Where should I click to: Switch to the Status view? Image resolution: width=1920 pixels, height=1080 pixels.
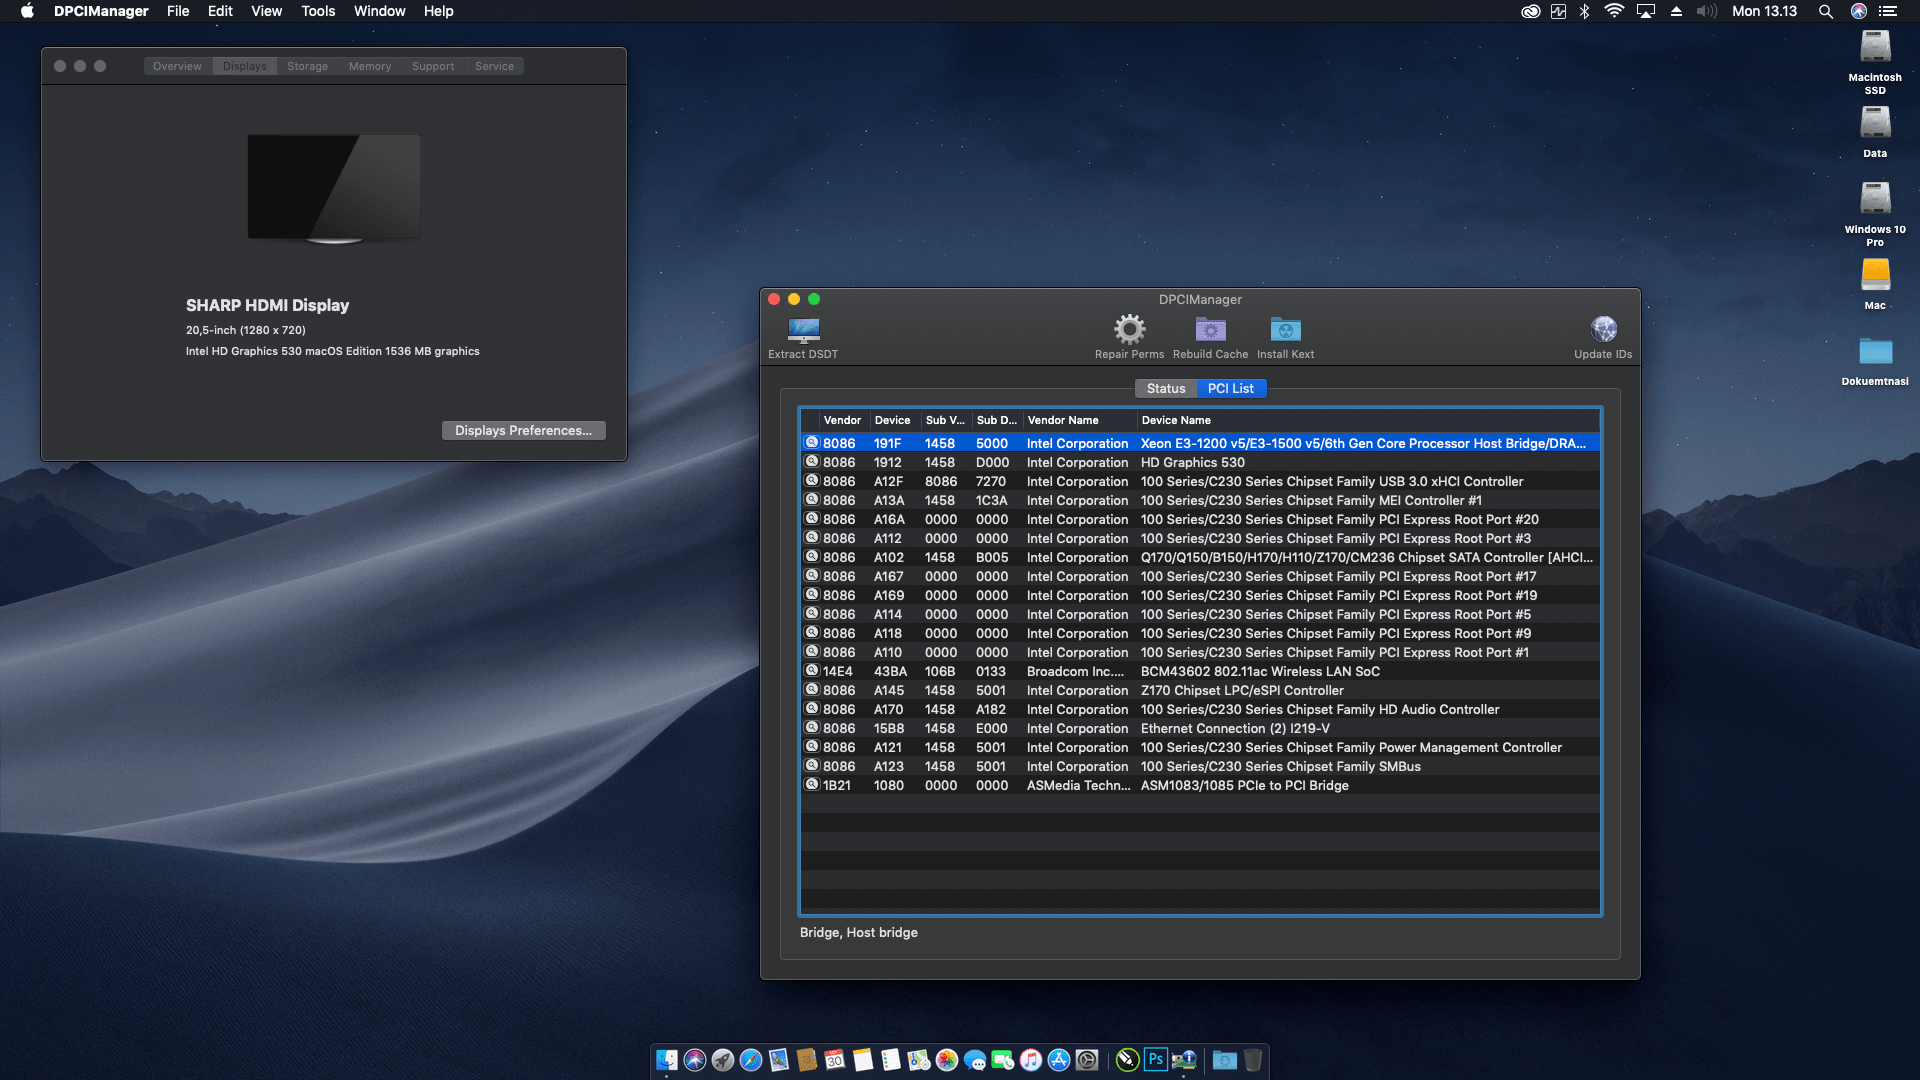click(x=1166, y=388)
